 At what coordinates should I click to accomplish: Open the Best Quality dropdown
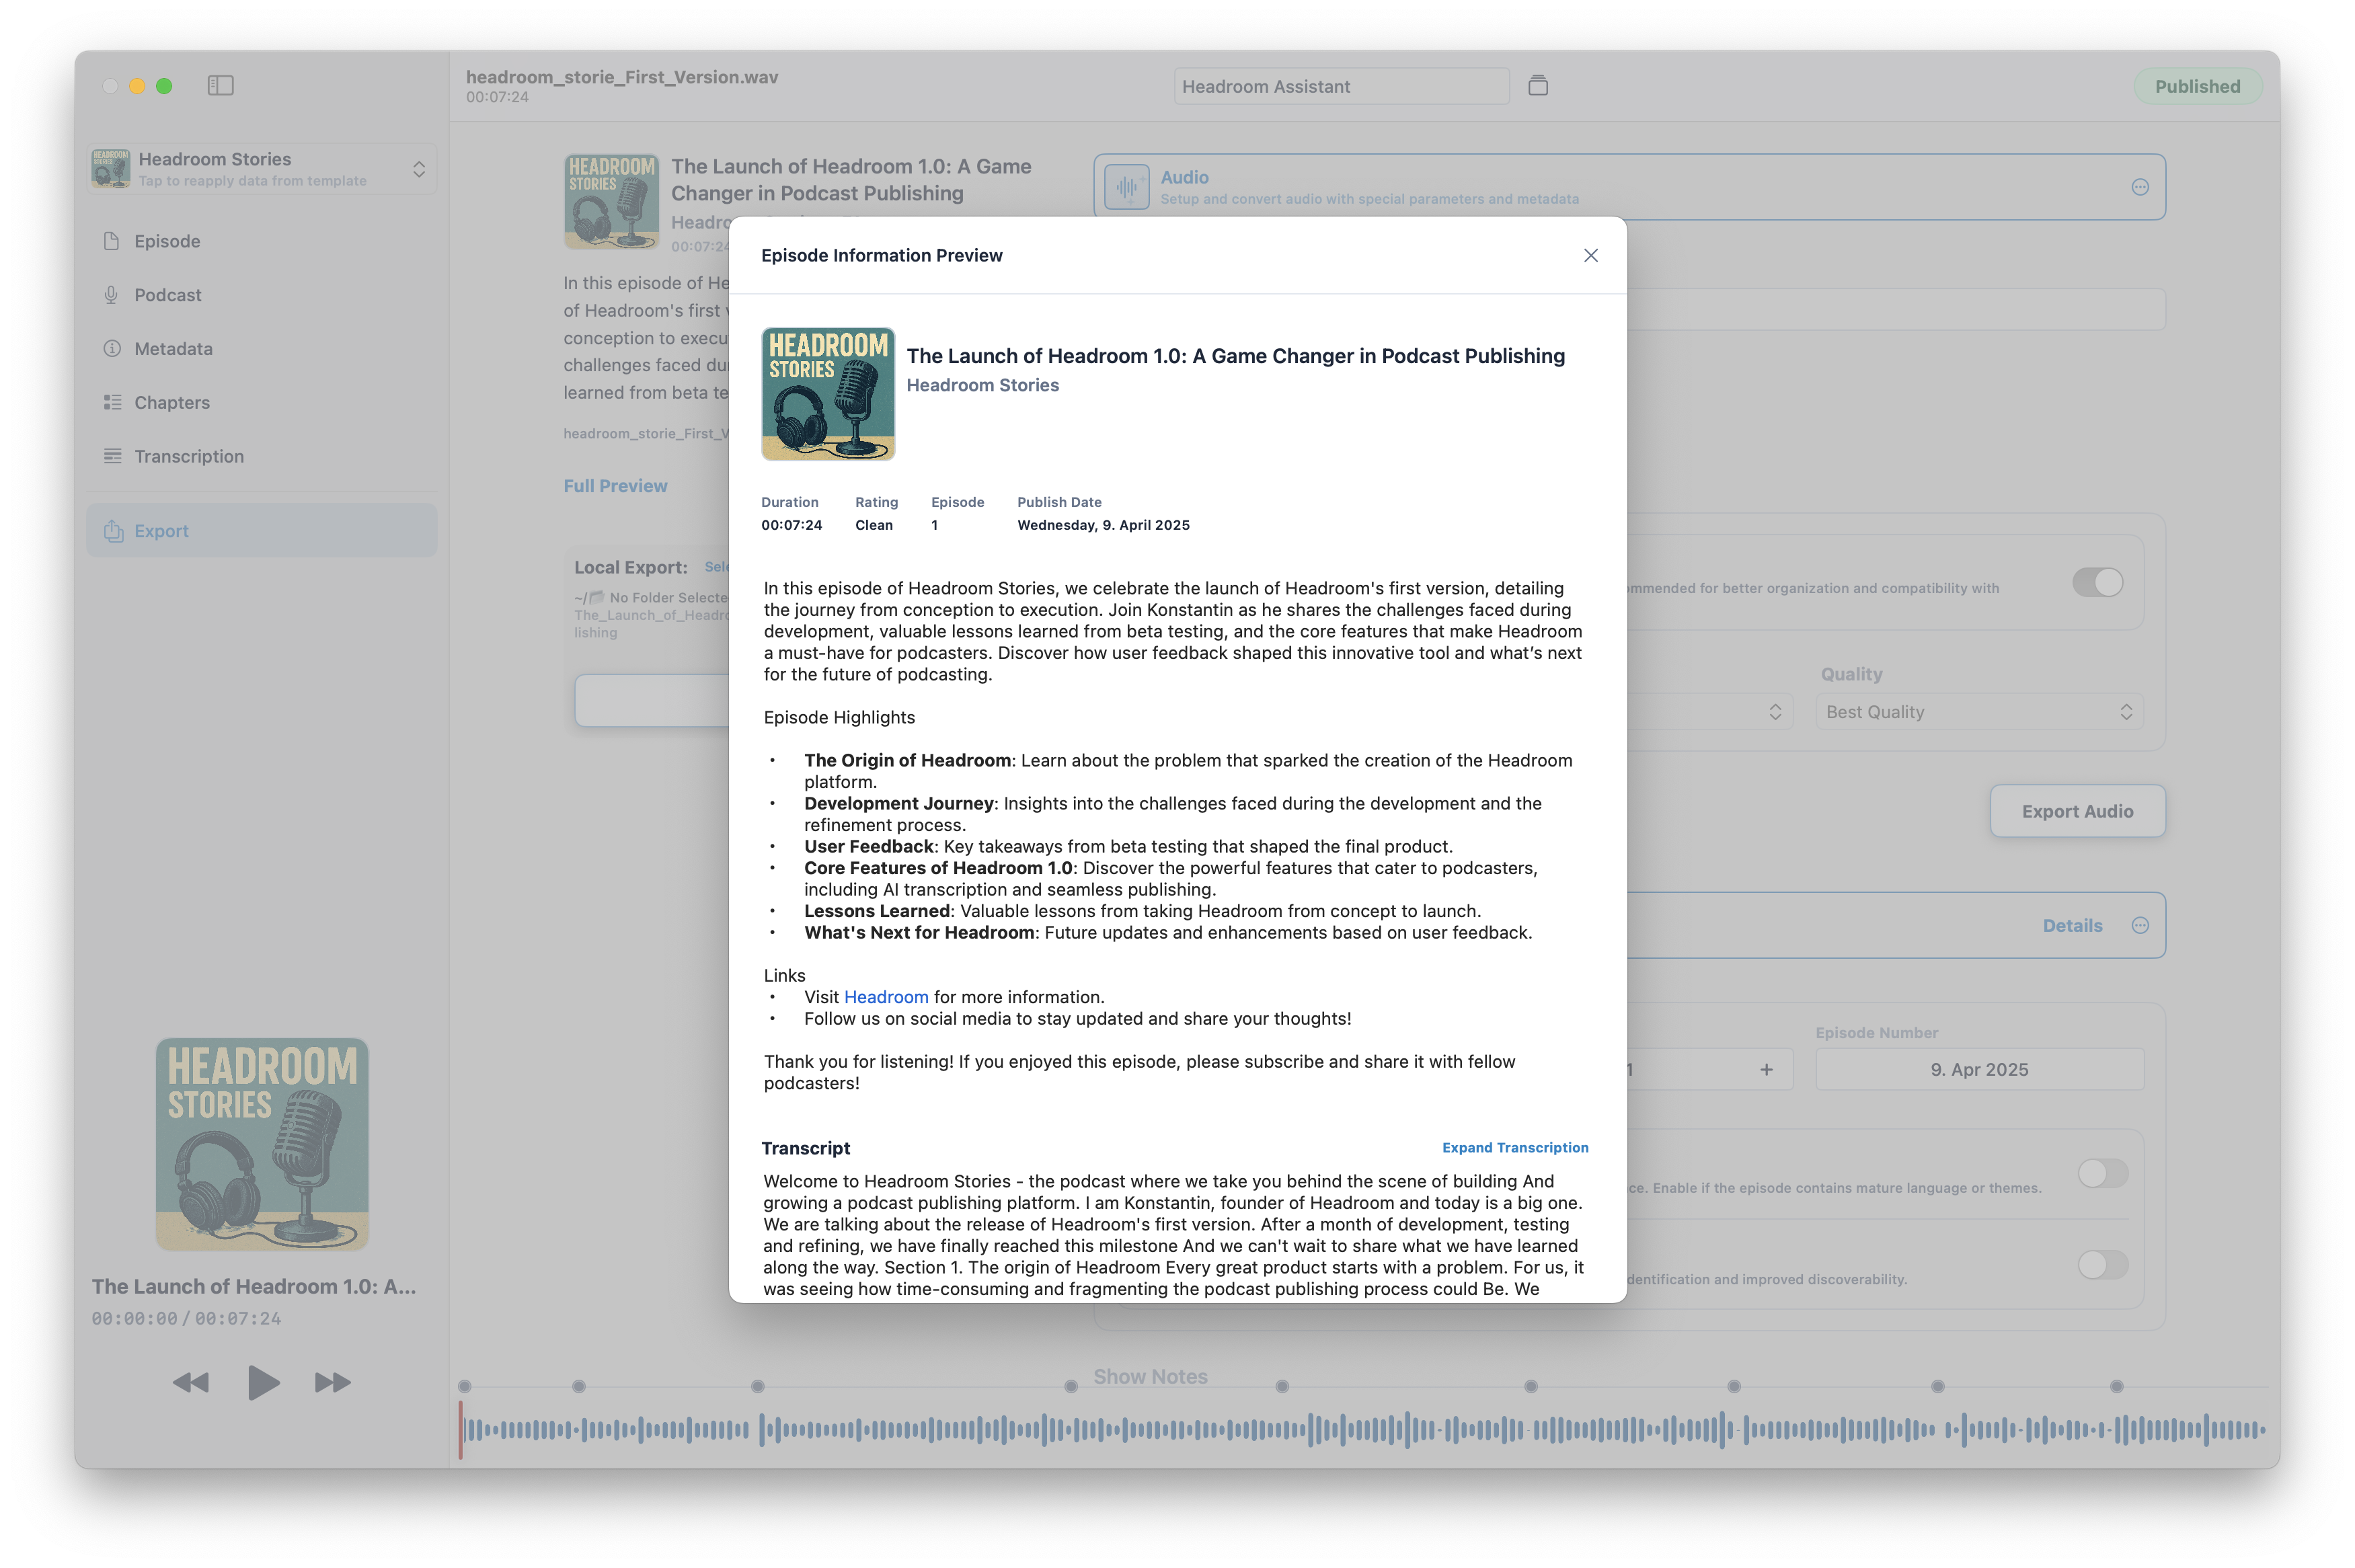(1978, 712)
